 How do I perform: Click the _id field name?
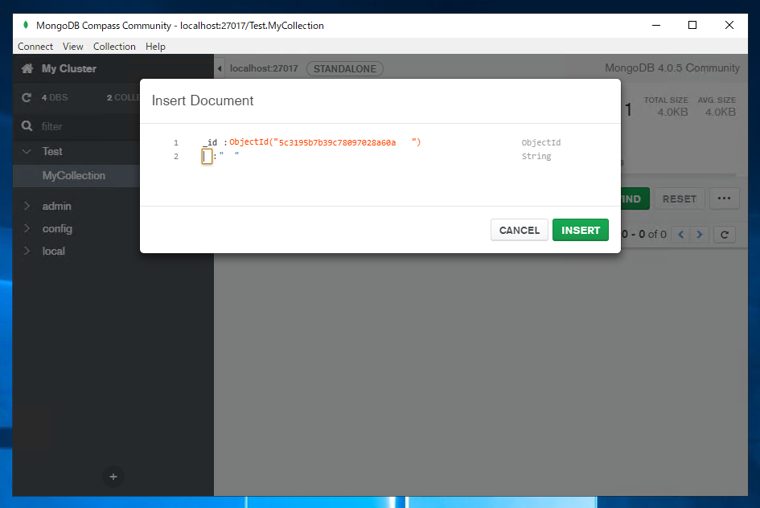[x=210, y=143]
